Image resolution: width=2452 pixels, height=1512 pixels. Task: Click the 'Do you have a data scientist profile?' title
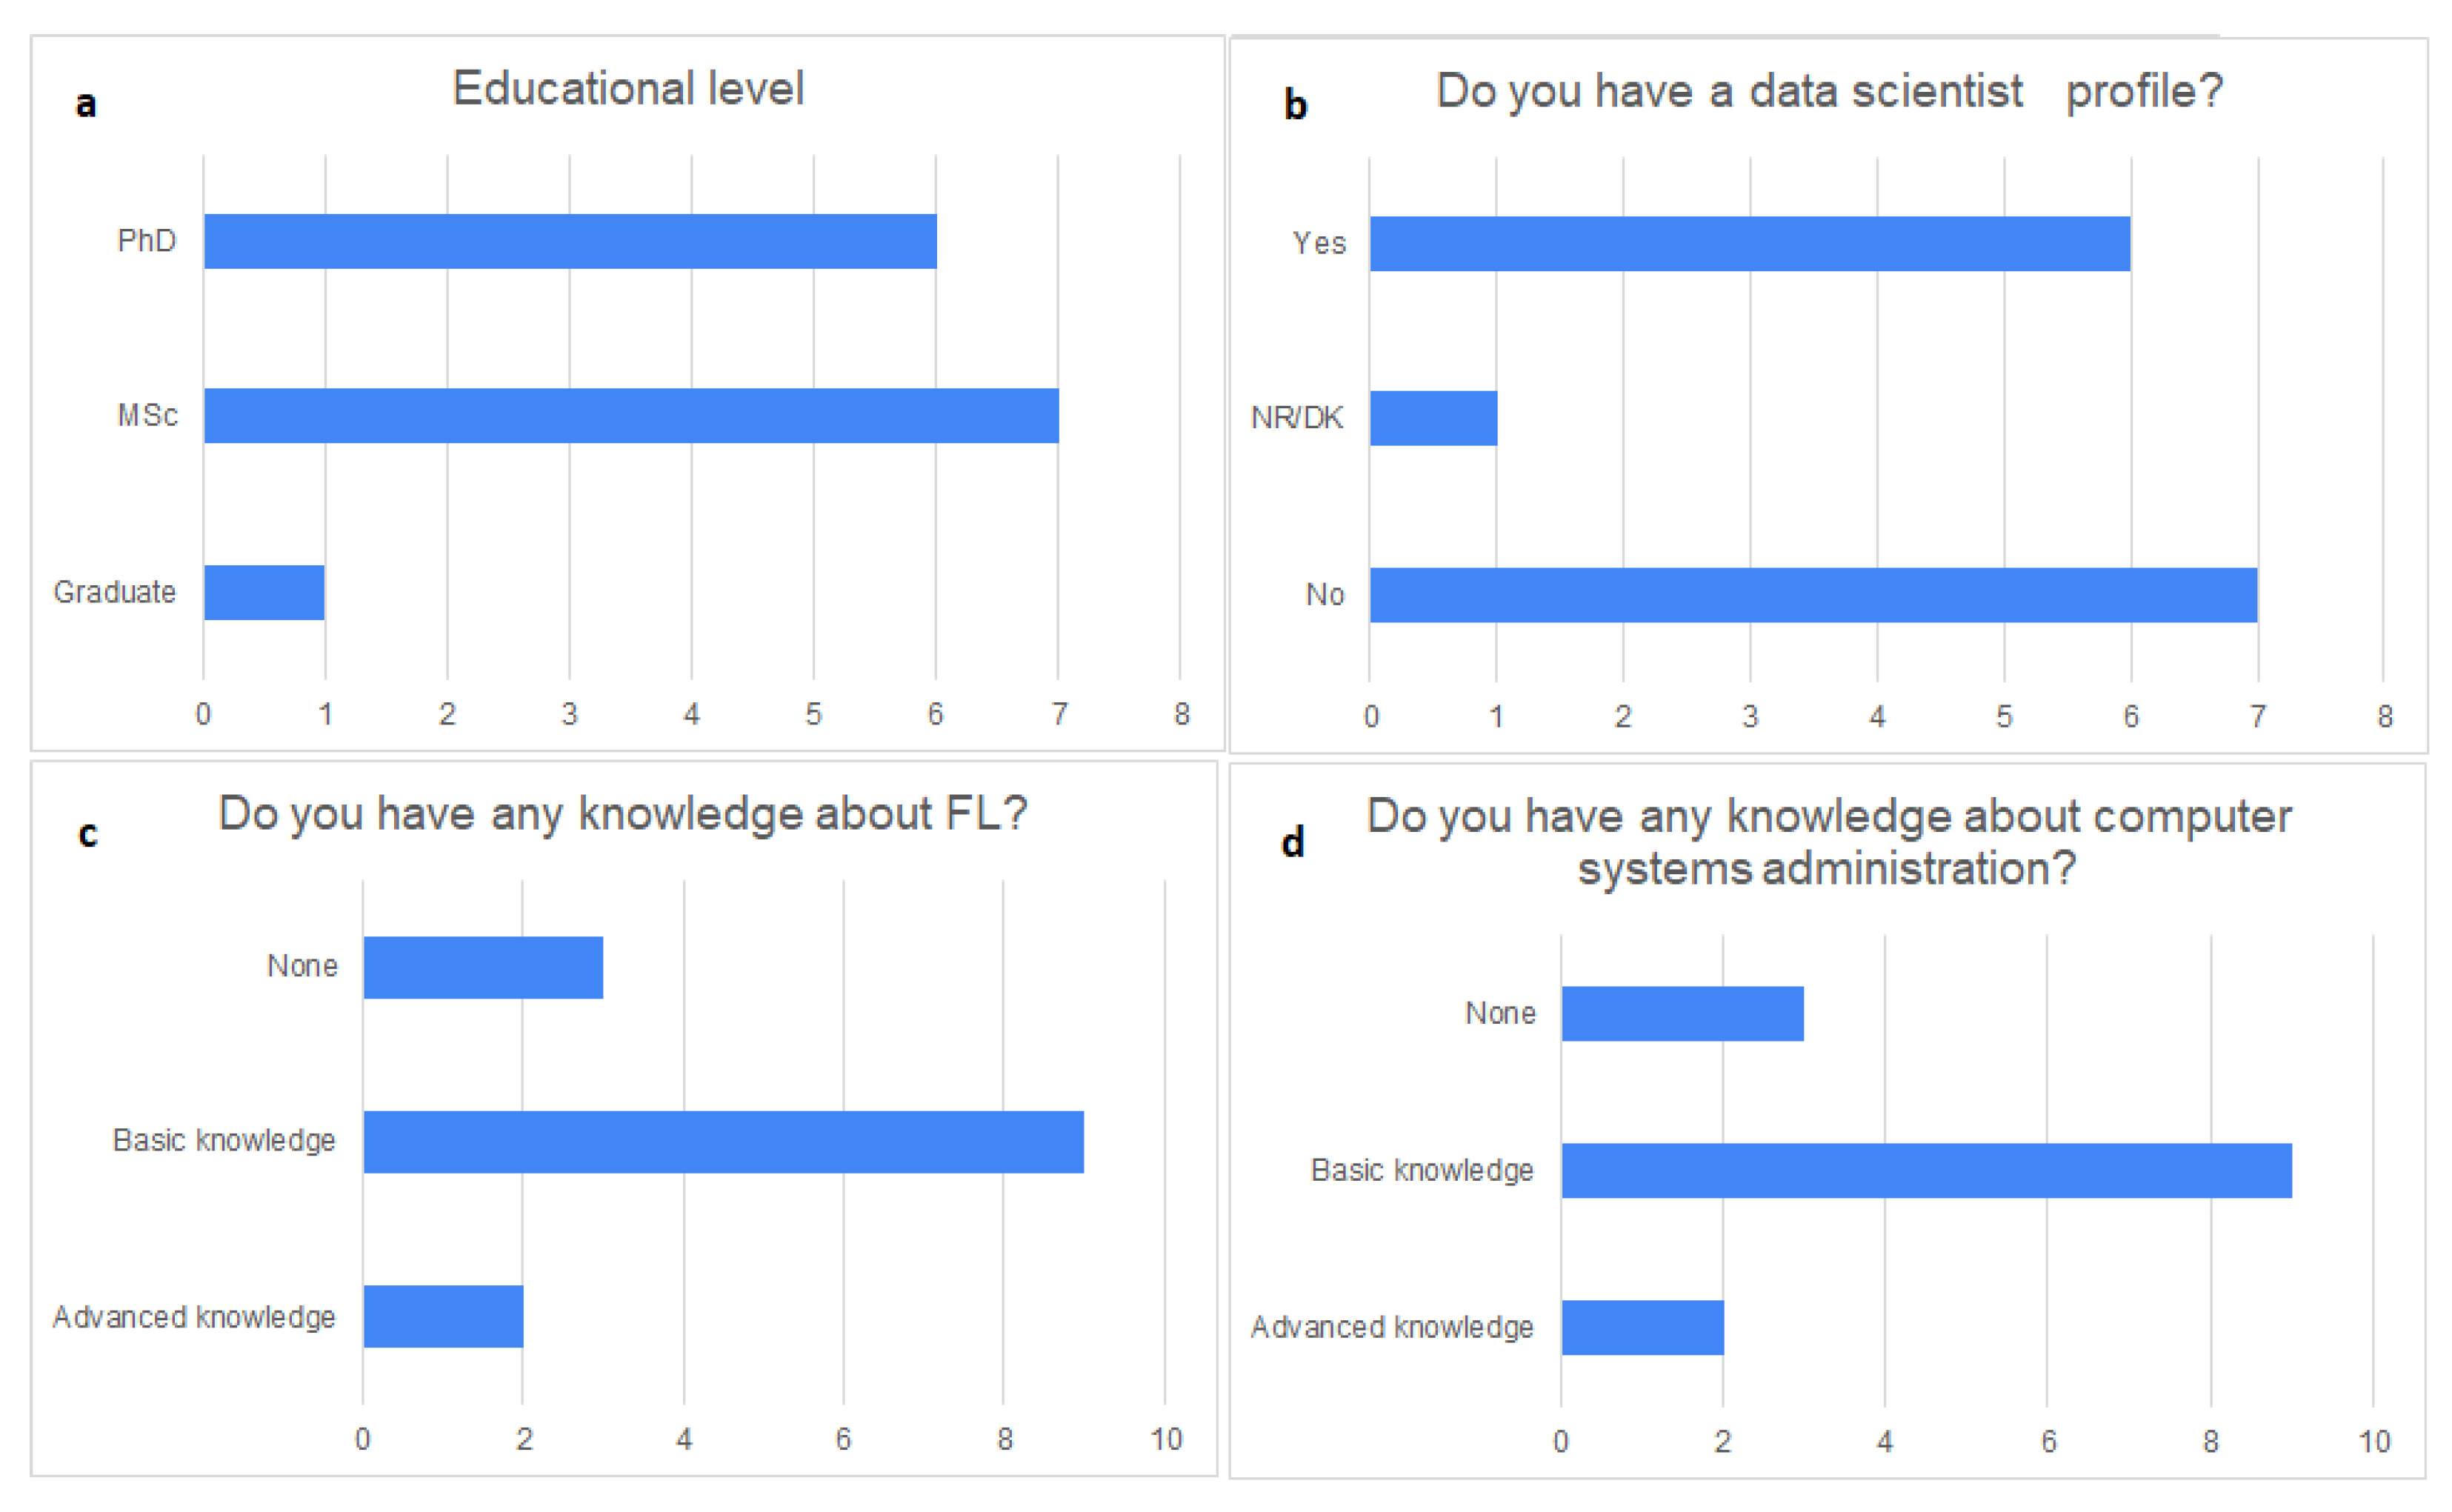tap(1828, 91)
